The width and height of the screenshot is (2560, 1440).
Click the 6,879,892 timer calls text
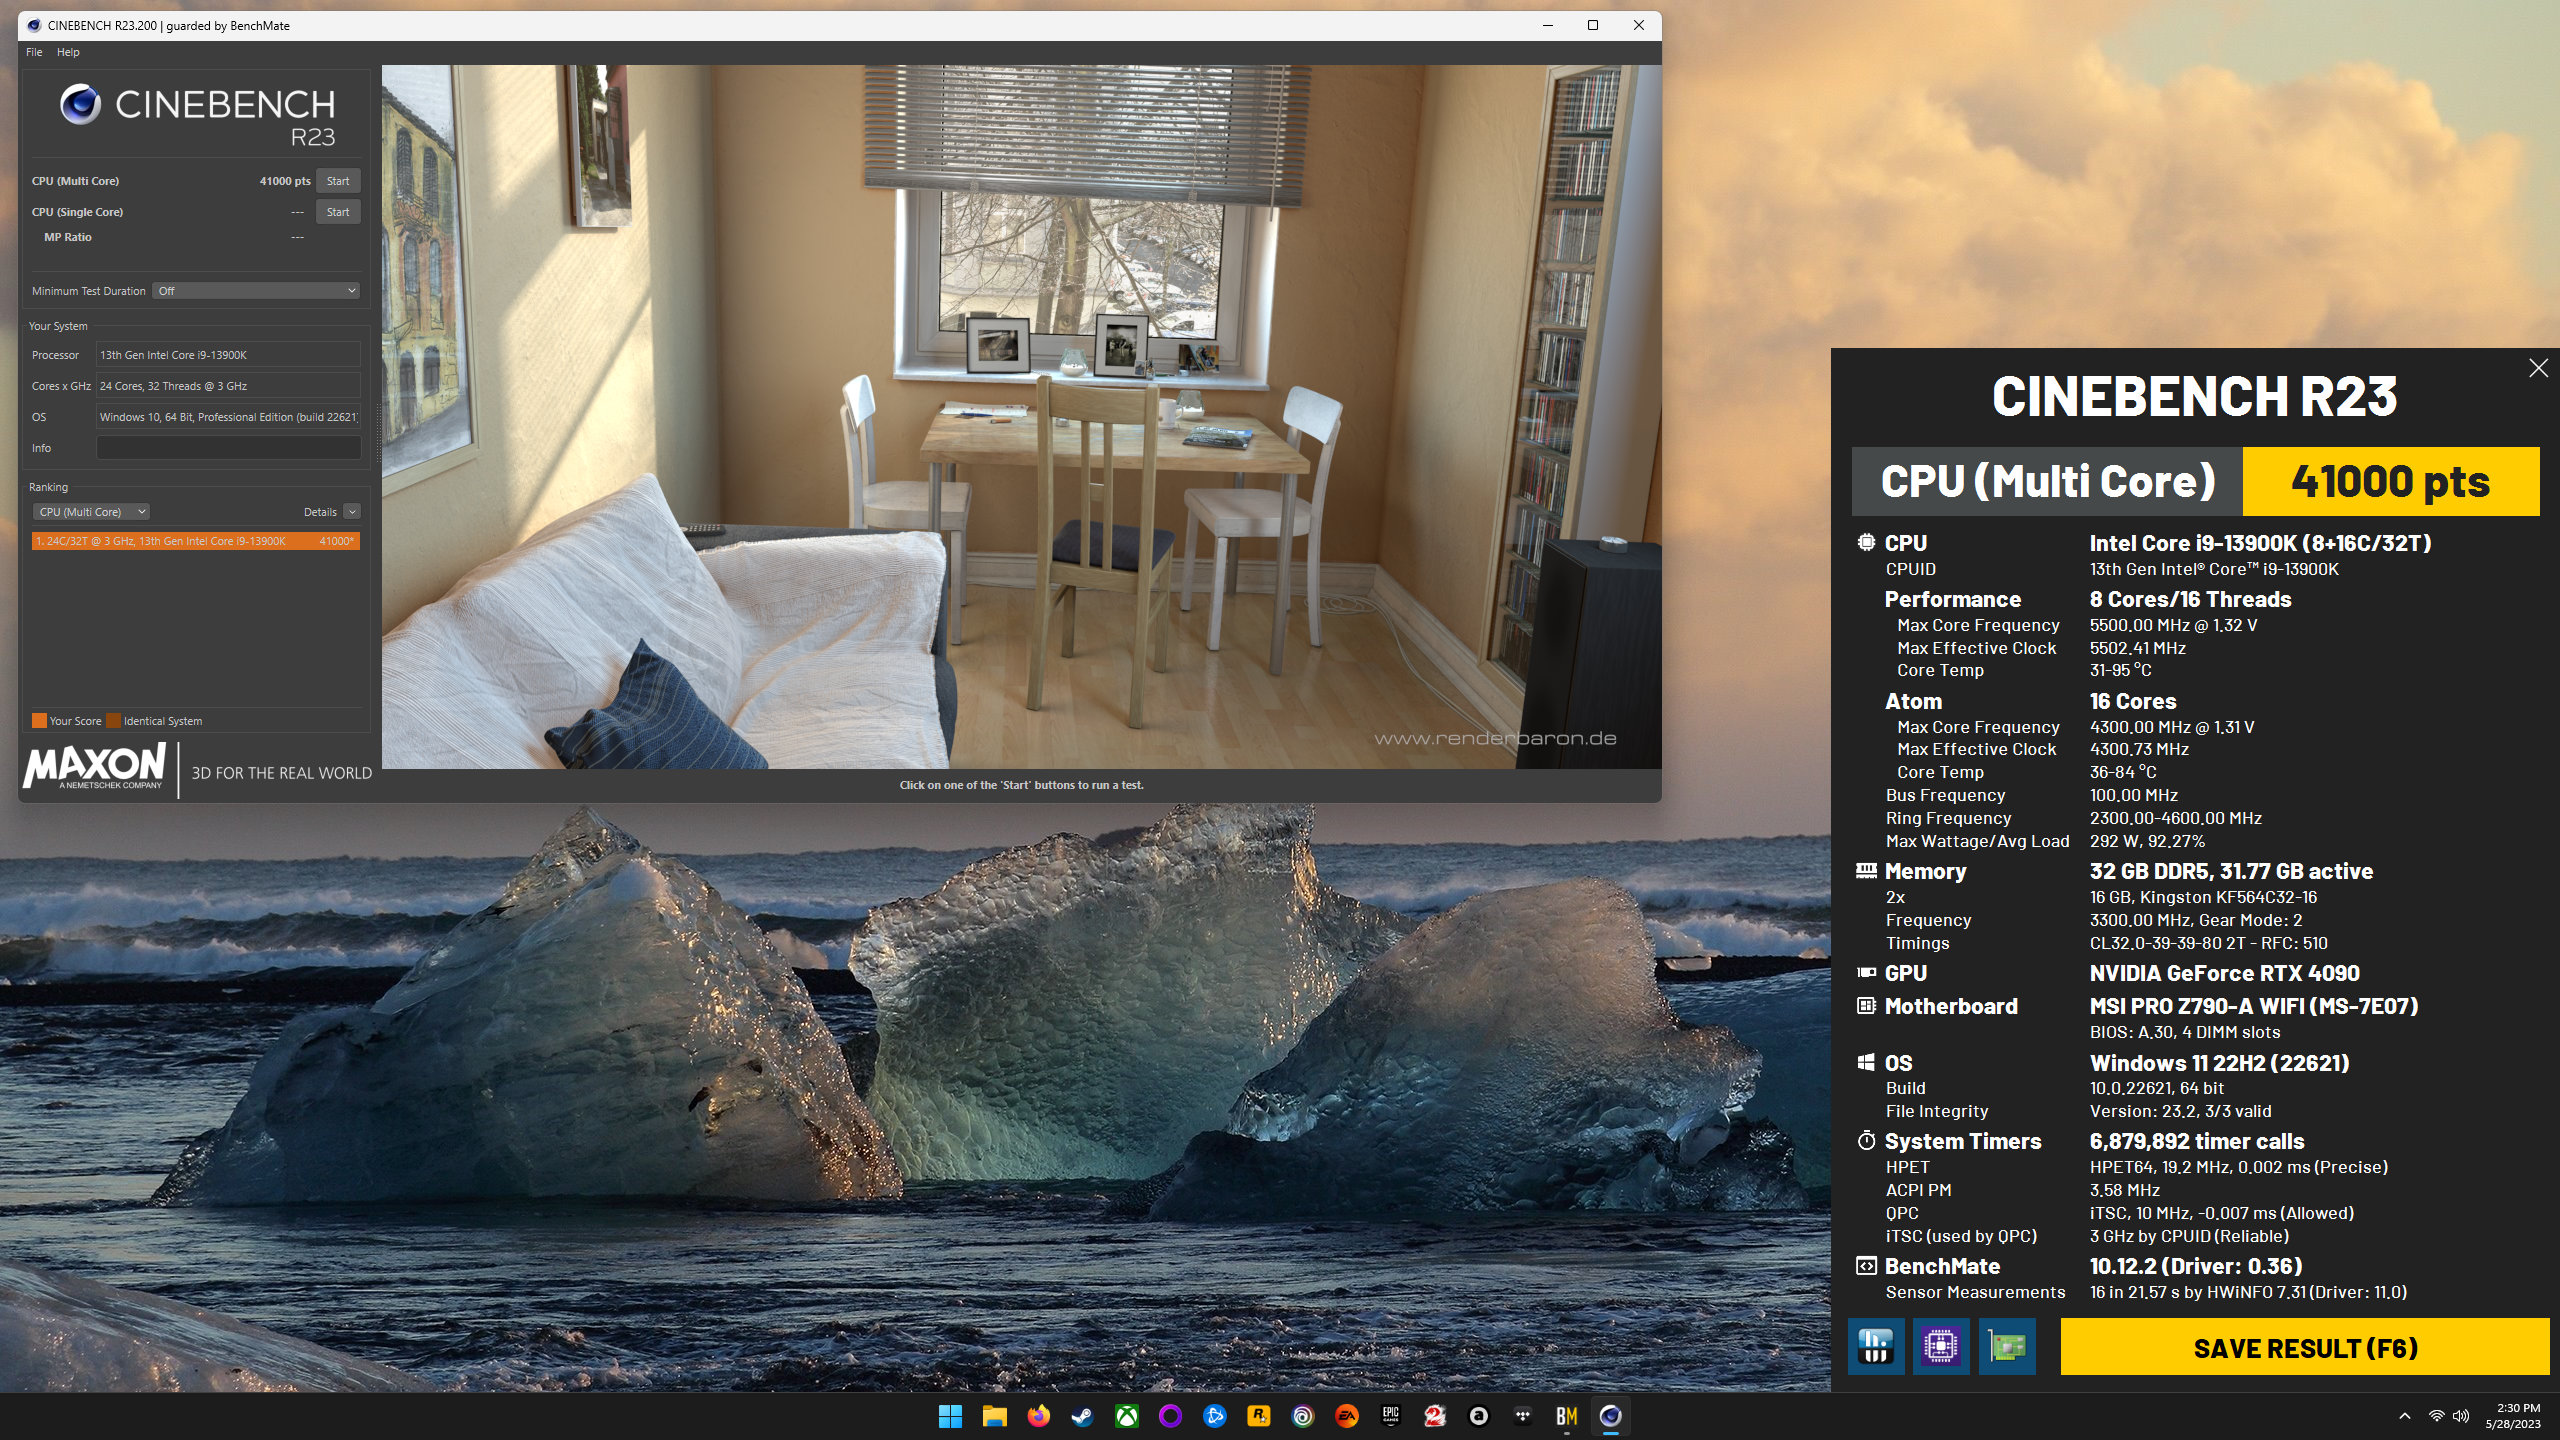pos(2196,1141)
